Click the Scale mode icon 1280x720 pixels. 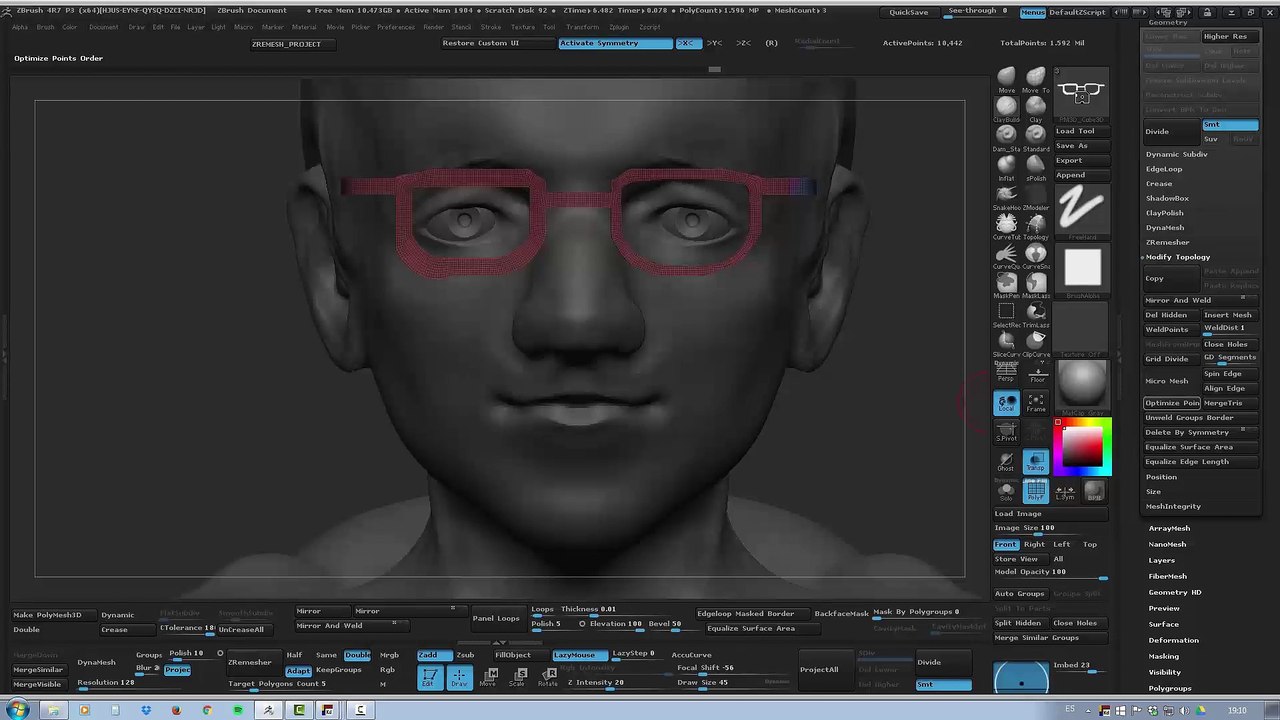519,677
